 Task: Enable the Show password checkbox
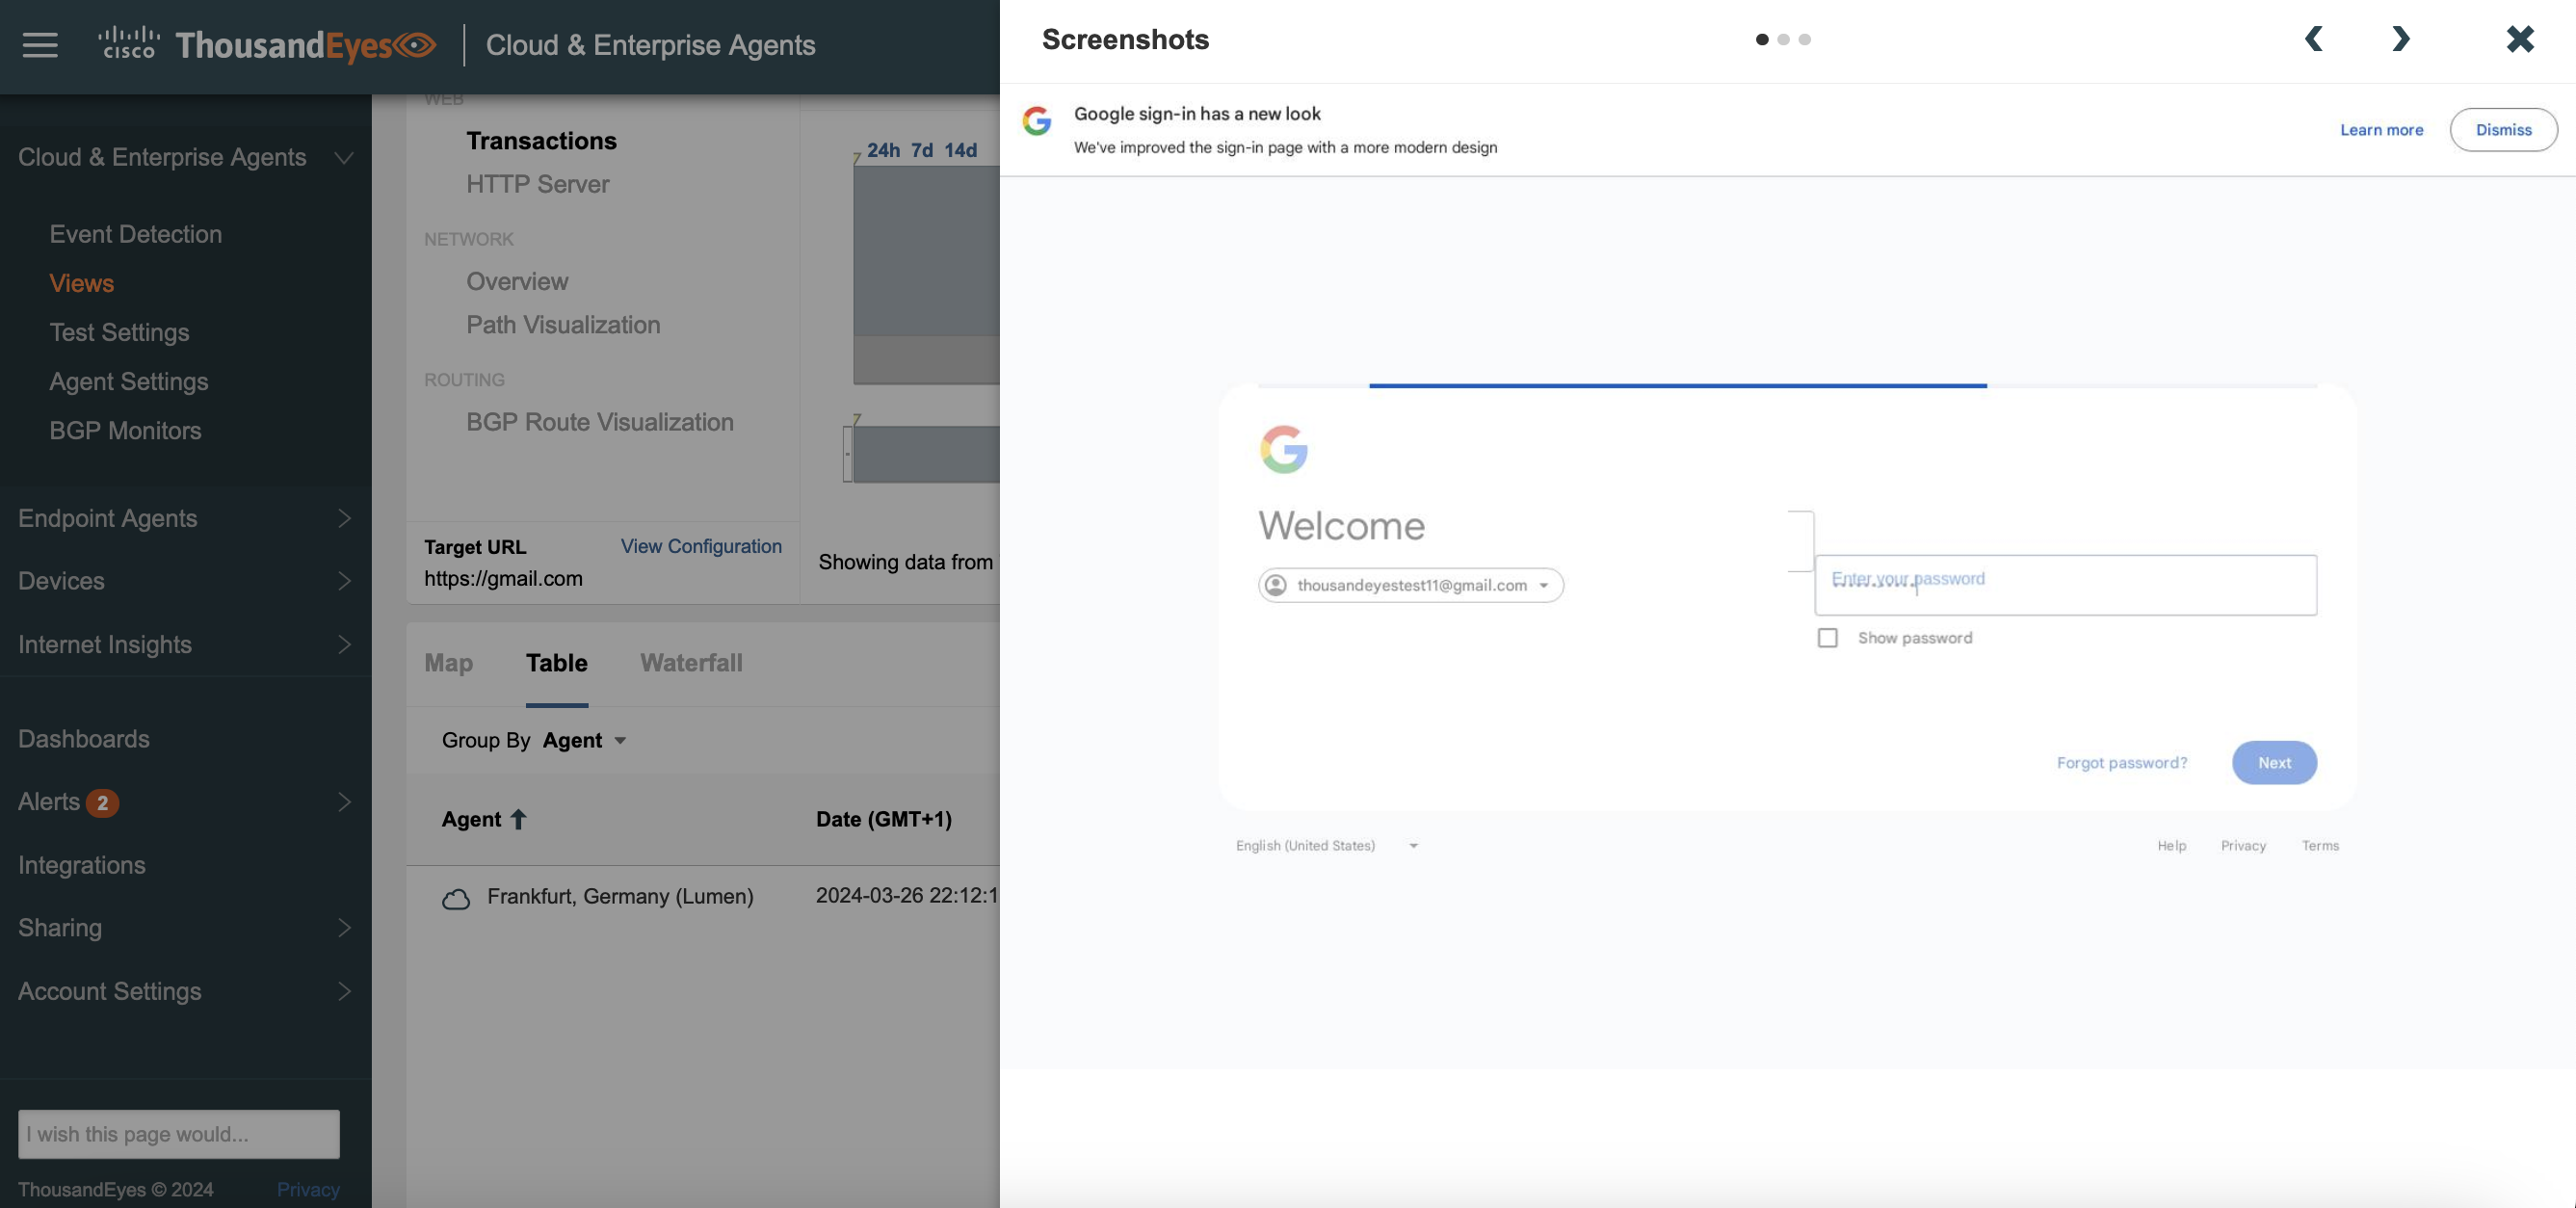click(1829, 637)
